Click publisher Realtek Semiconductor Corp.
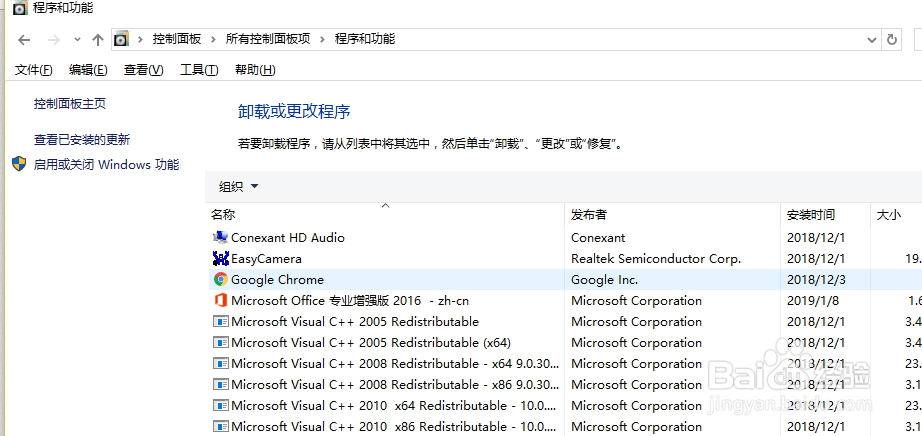Screen dimensions: 922x436 (x=656, y=259)
